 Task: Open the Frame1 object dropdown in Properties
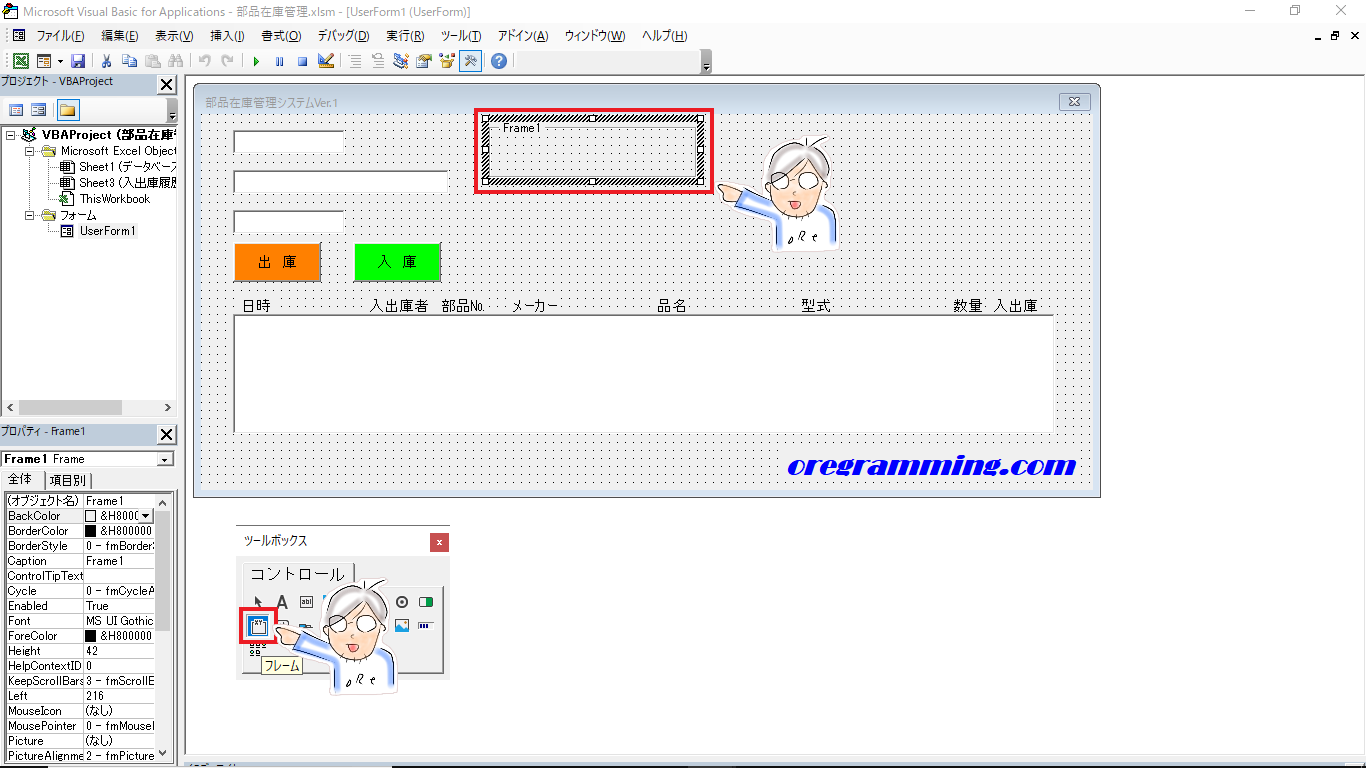[165, 459]
